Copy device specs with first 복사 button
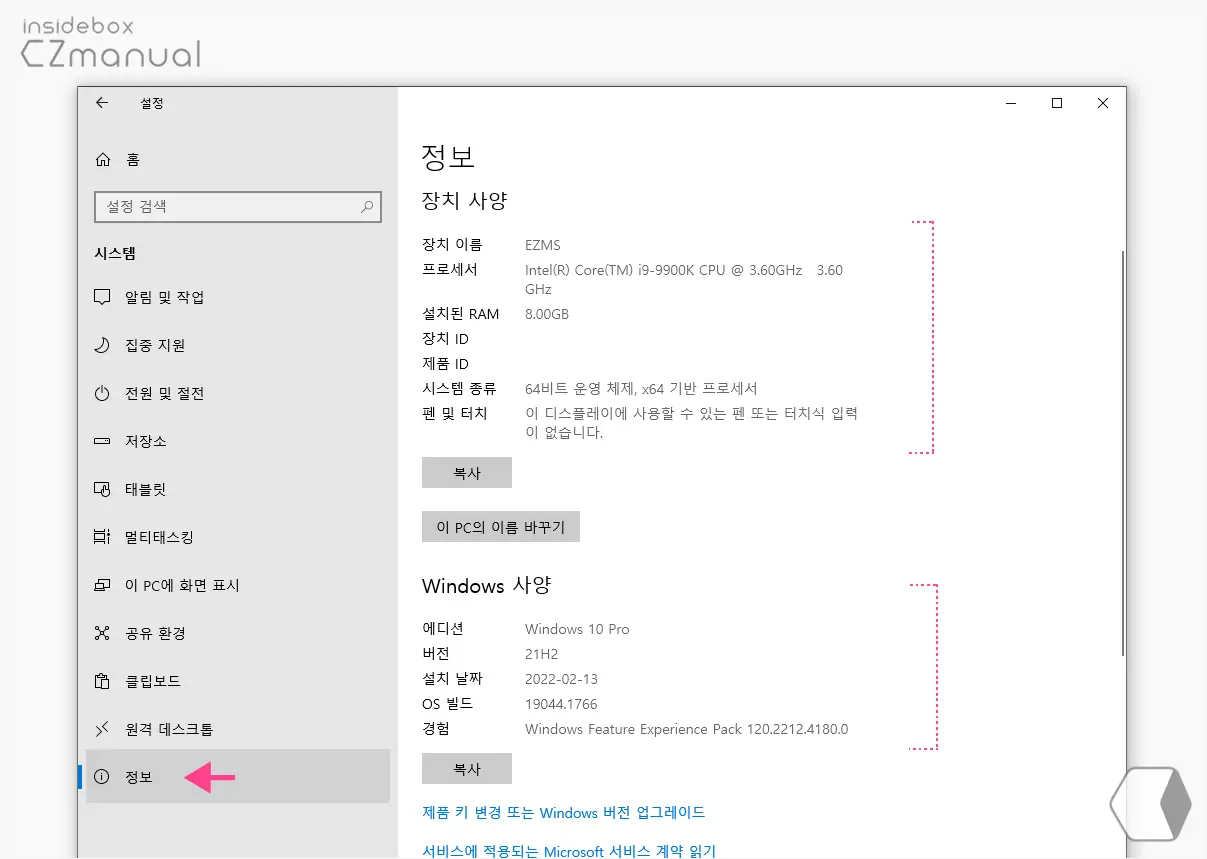1207x859 pixels. click(467, 473)
